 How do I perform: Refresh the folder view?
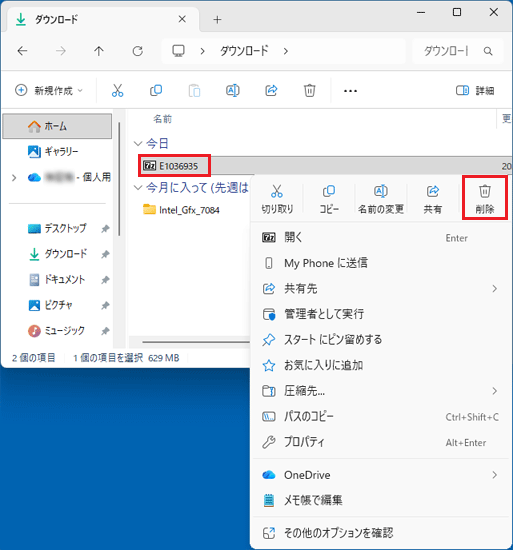click(x=137, y=51)
